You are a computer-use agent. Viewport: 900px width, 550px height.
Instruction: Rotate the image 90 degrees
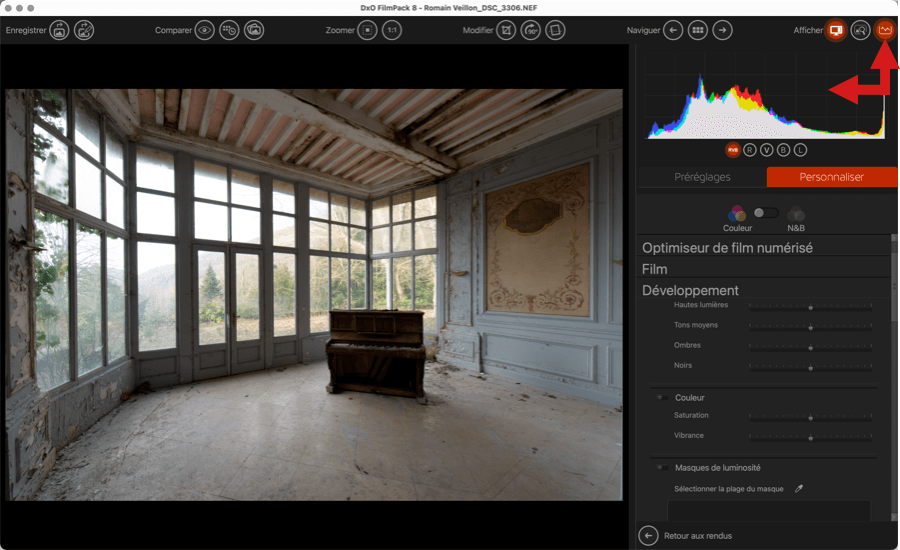(x=531, y=30)
